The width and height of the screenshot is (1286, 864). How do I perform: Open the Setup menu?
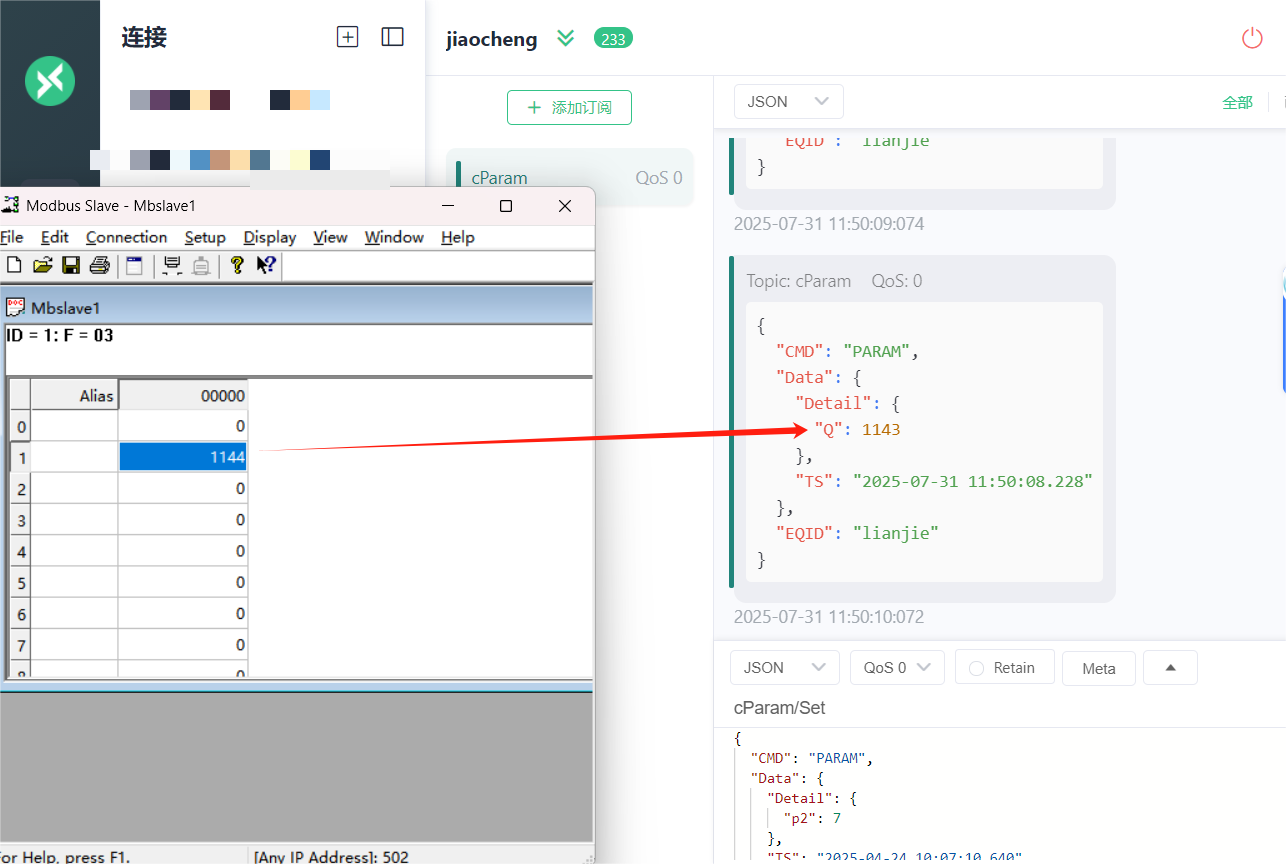[205, 237]
